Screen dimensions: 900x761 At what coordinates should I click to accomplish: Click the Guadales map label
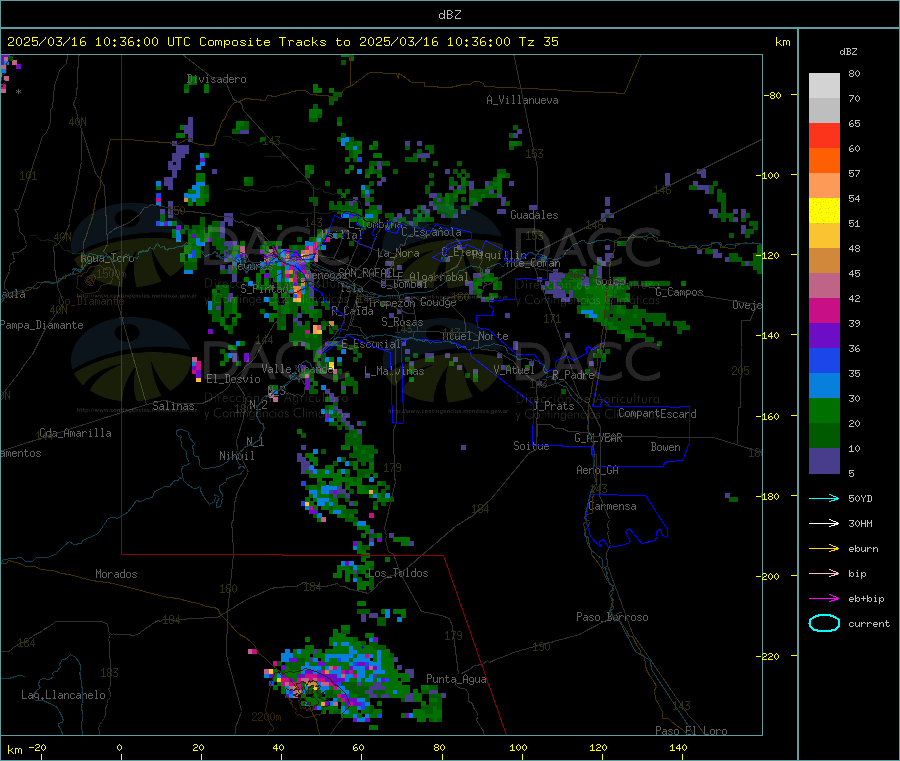click(534, 215)
